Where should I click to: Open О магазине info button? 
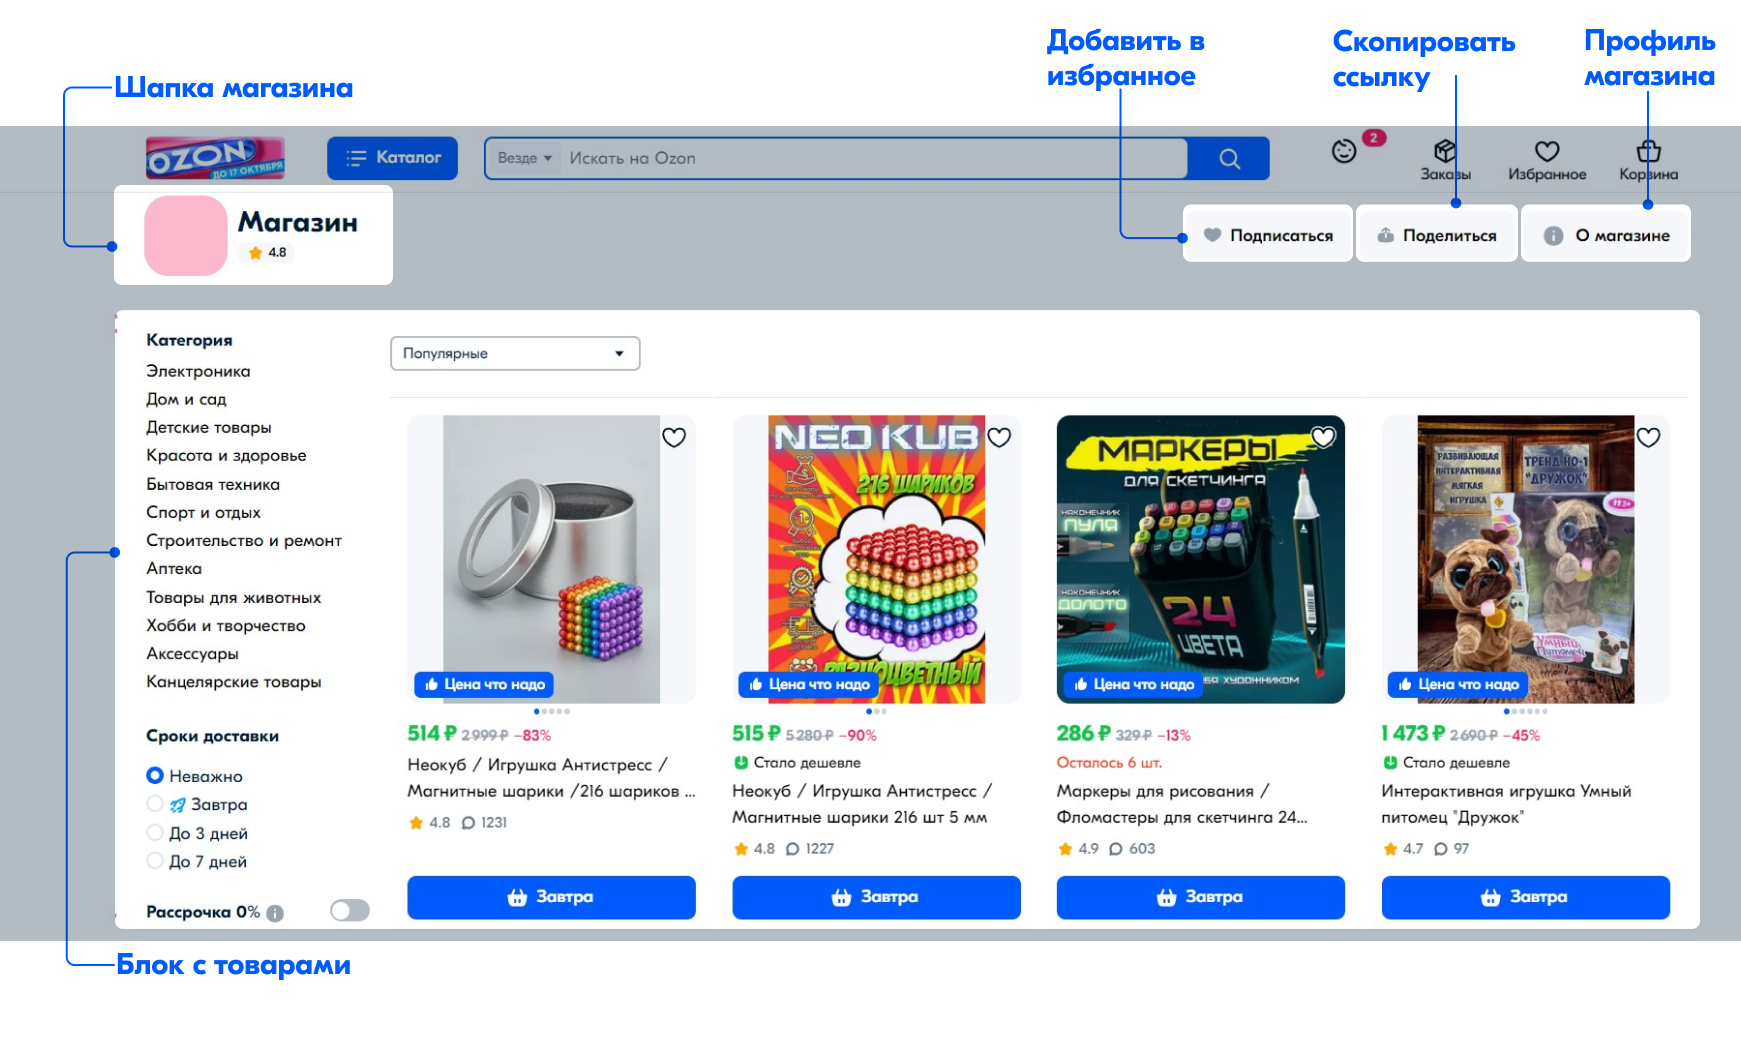pyautogui.click(x=1606, y=235)
